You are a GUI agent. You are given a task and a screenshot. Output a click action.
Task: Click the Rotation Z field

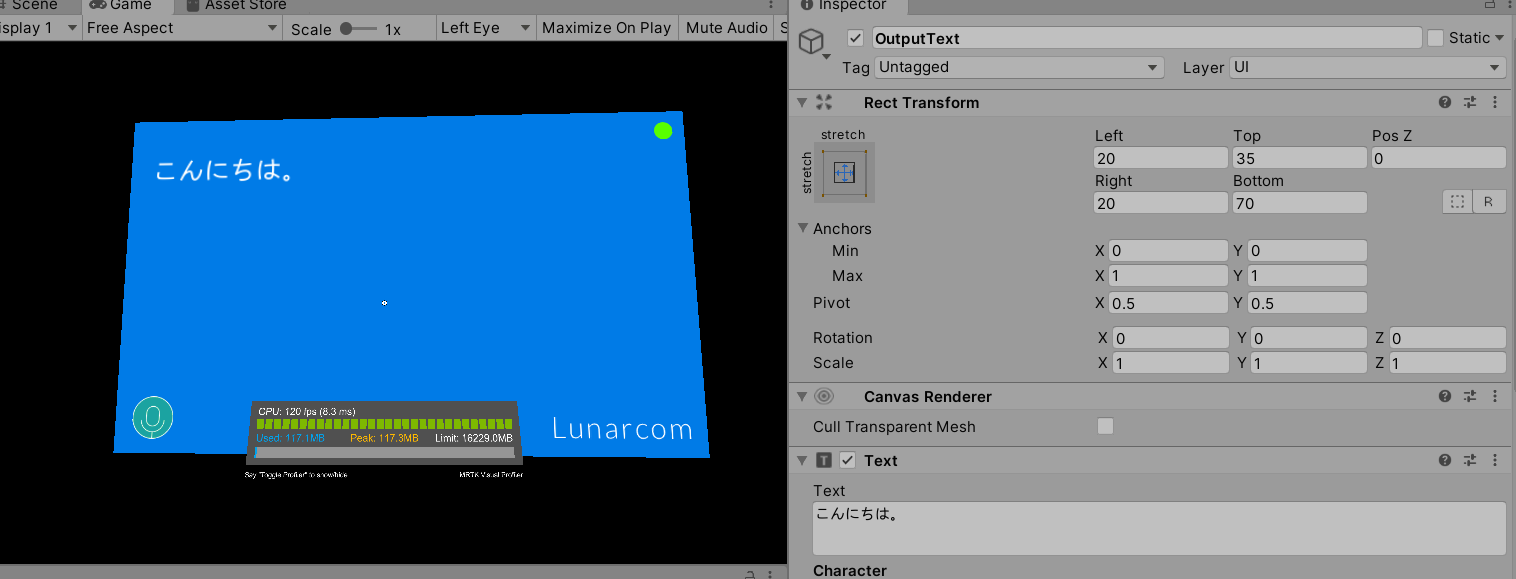(1447, 338)
